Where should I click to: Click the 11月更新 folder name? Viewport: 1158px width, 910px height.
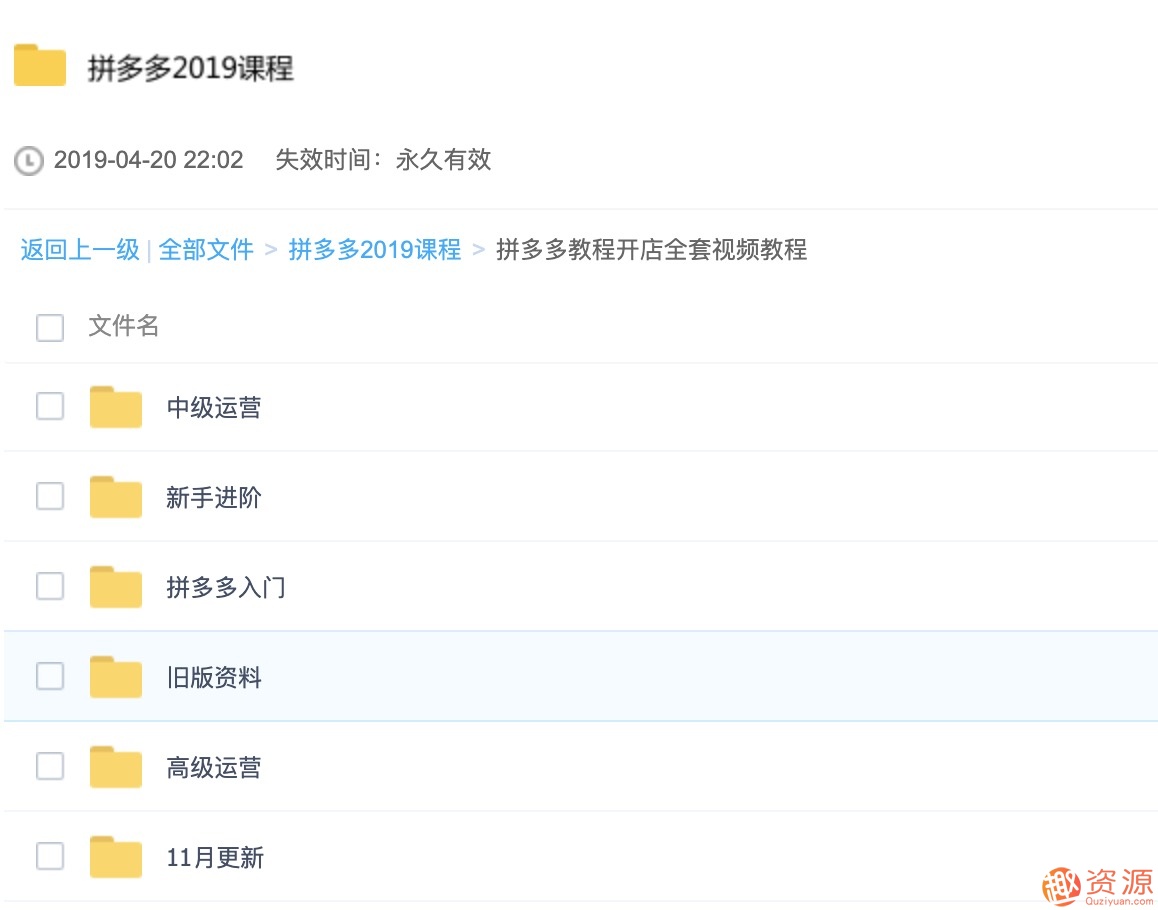215,858
